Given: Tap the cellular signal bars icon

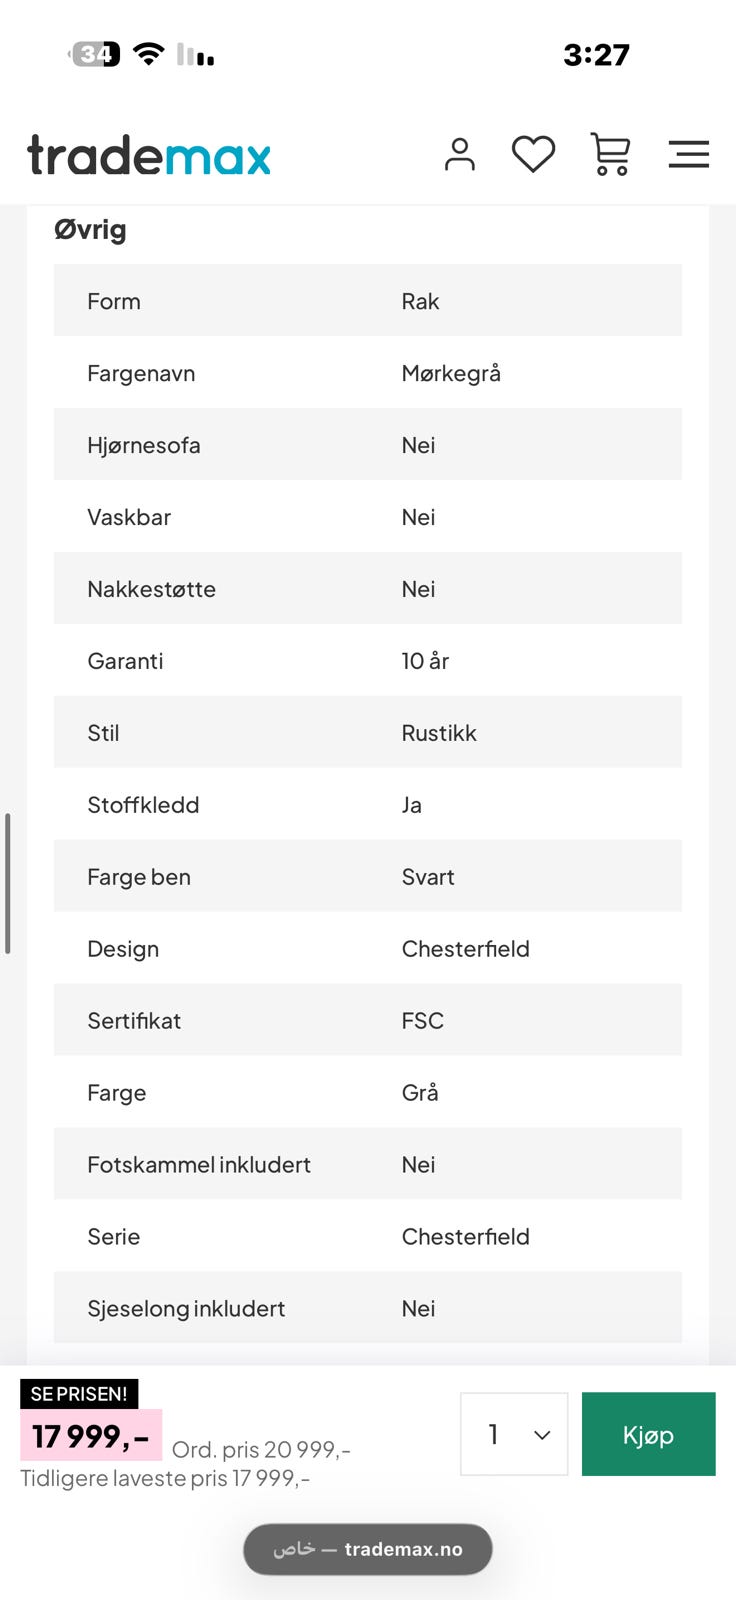Looking at the screenshot, I should click(x=195, y=54).
